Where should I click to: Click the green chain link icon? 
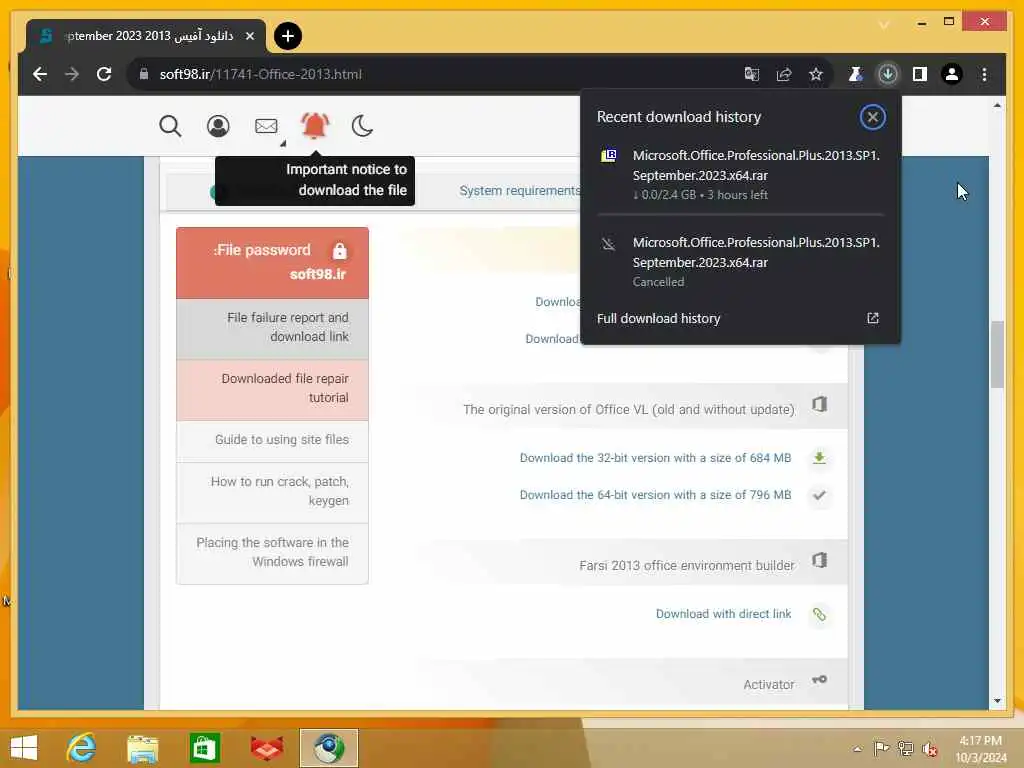pos(819,615)
